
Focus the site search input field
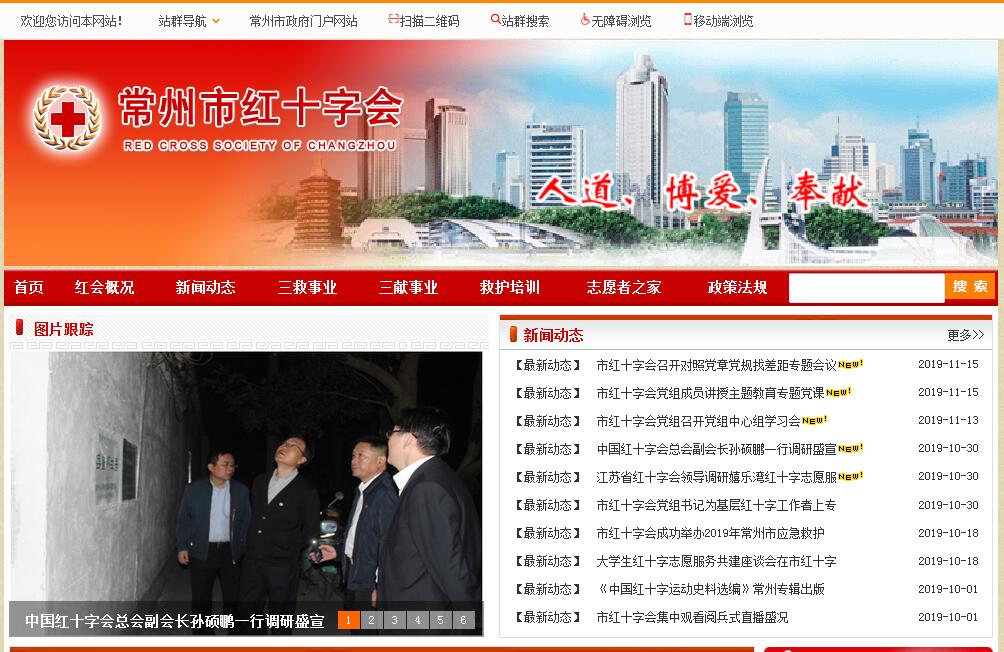click(867, 288)
